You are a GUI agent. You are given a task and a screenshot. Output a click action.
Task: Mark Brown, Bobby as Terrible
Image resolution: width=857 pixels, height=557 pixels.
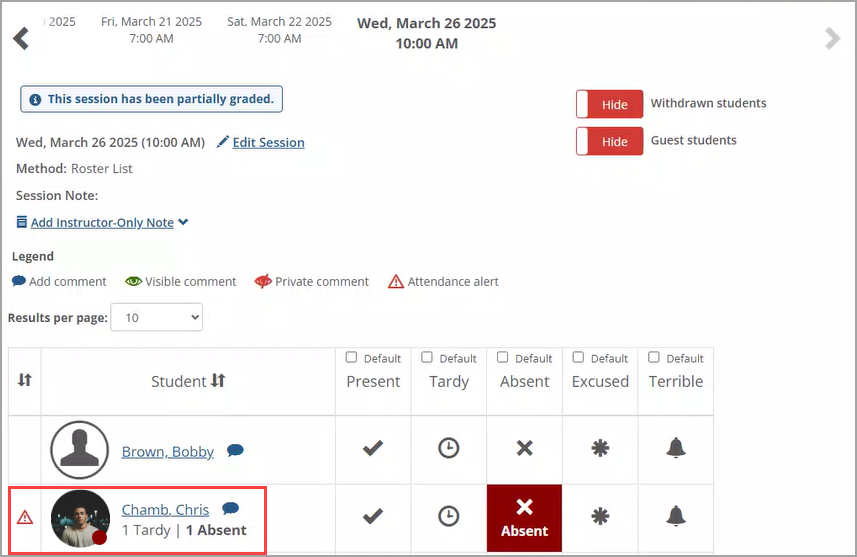[x=676, y=448]
